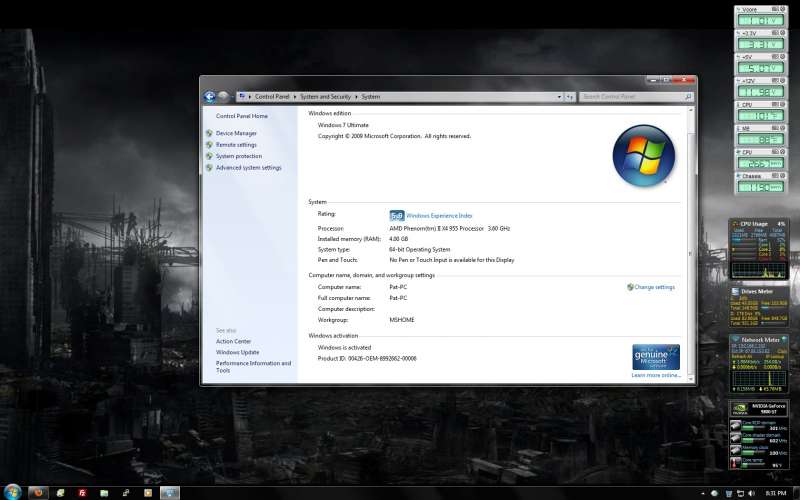Show hidden system tray icons
Viewport: 800px width, 500px height.
705,493
